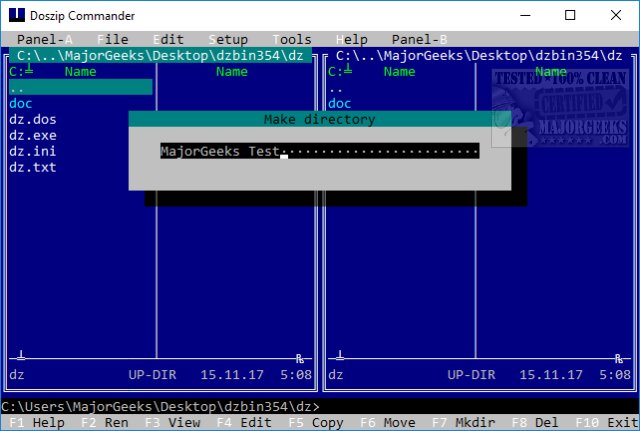Open the Panel-A menu
The height and width of the screenshot is (431, 640).
tap(44, 40)
